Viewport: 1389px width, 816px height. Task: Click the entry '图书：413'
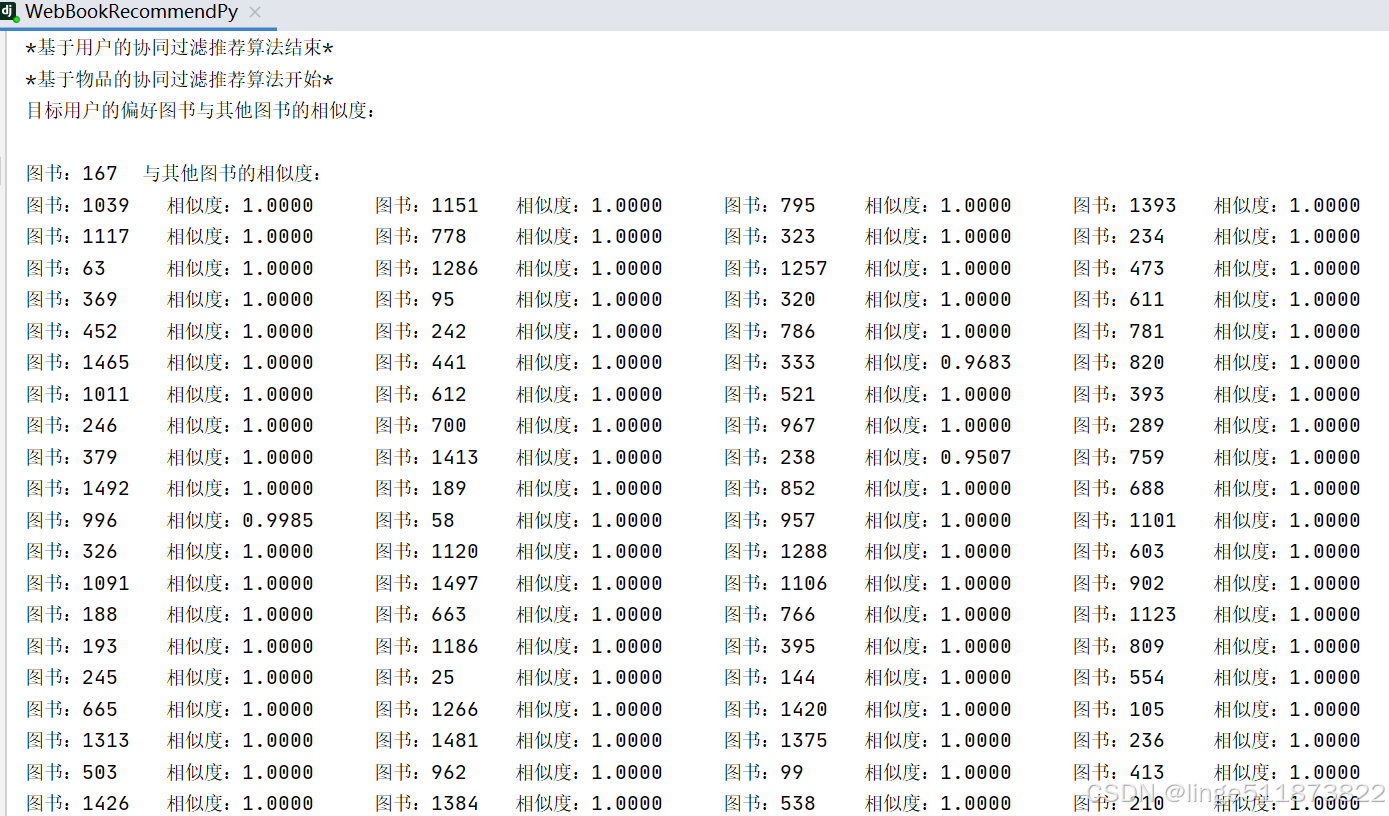pos(1119,772)
